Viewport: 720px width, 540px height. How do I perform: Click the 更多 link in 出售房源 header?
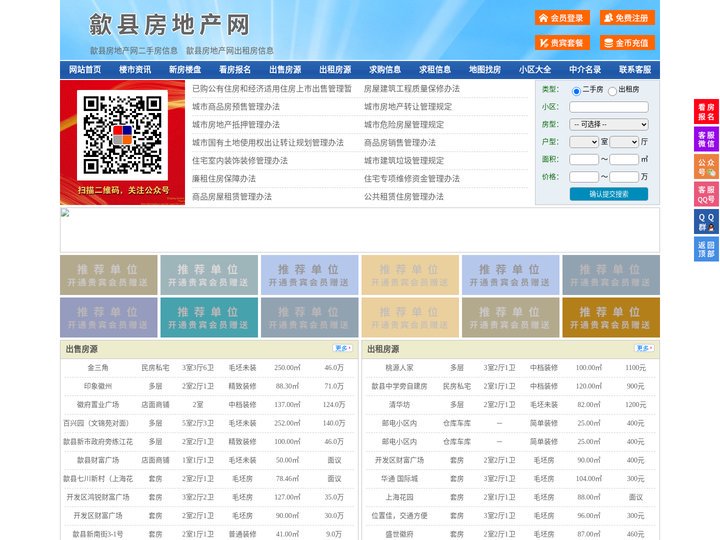(x=343, y=349)
